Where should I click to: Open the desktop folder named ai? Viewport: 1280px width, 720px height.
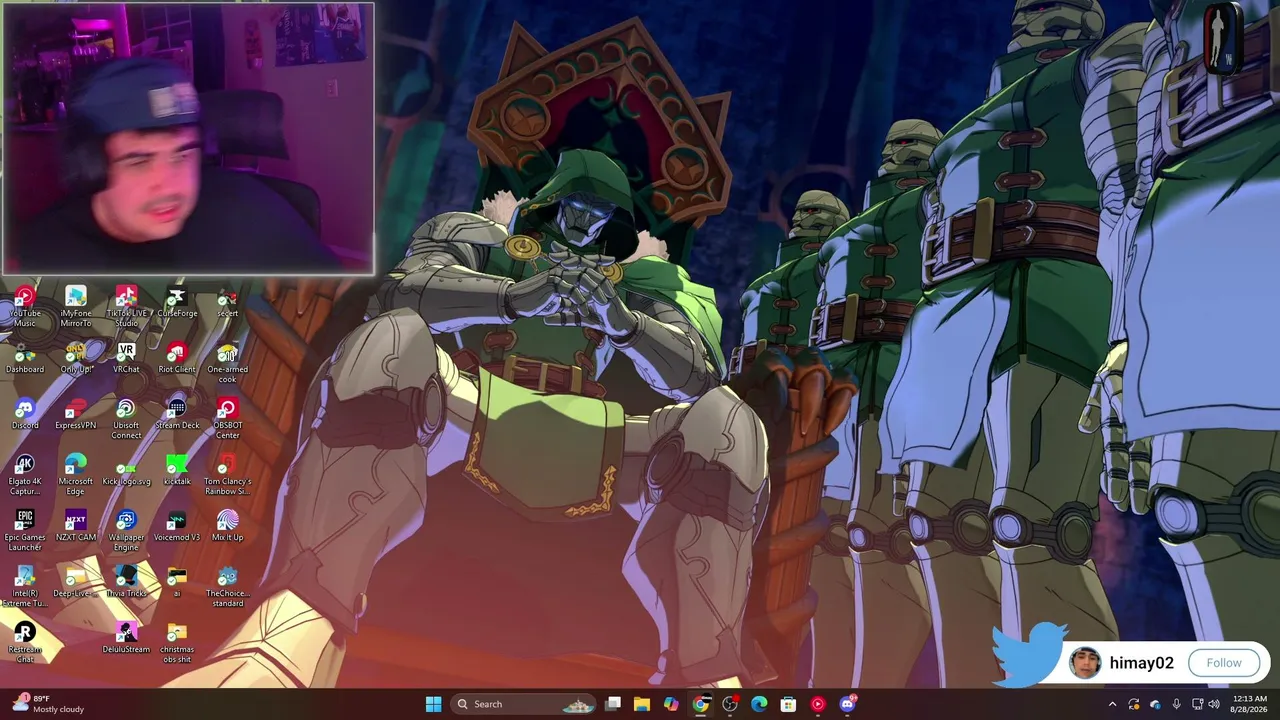coord(177,581)
